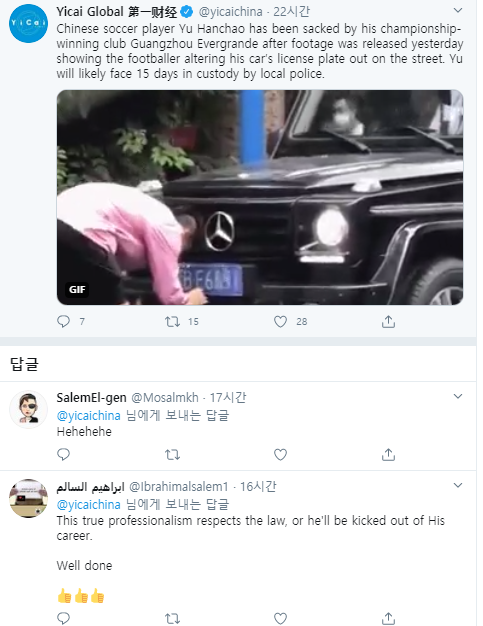Share SalemEl-gen's reply
The width and height of the screenshot is (483, 626).
coord(388,454)
